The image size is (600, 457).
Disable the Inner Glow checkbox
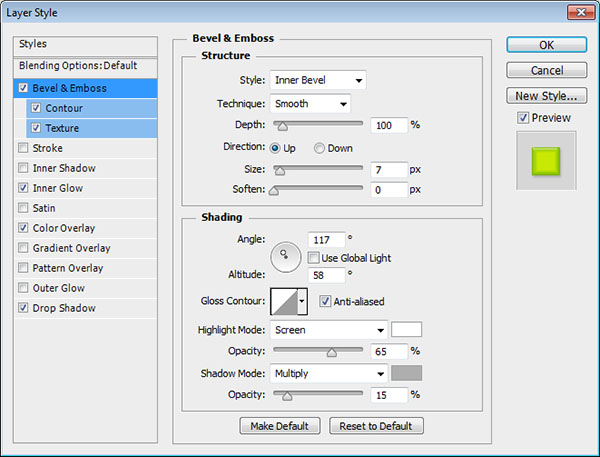click(x=23, y=188)
